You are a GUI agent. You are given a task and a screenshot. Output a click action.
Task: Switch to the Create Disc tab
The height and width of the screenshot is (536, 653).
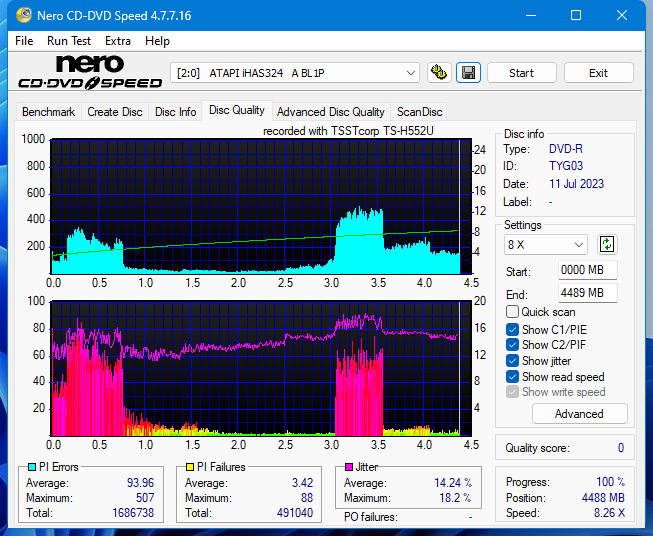pos(115,112)
